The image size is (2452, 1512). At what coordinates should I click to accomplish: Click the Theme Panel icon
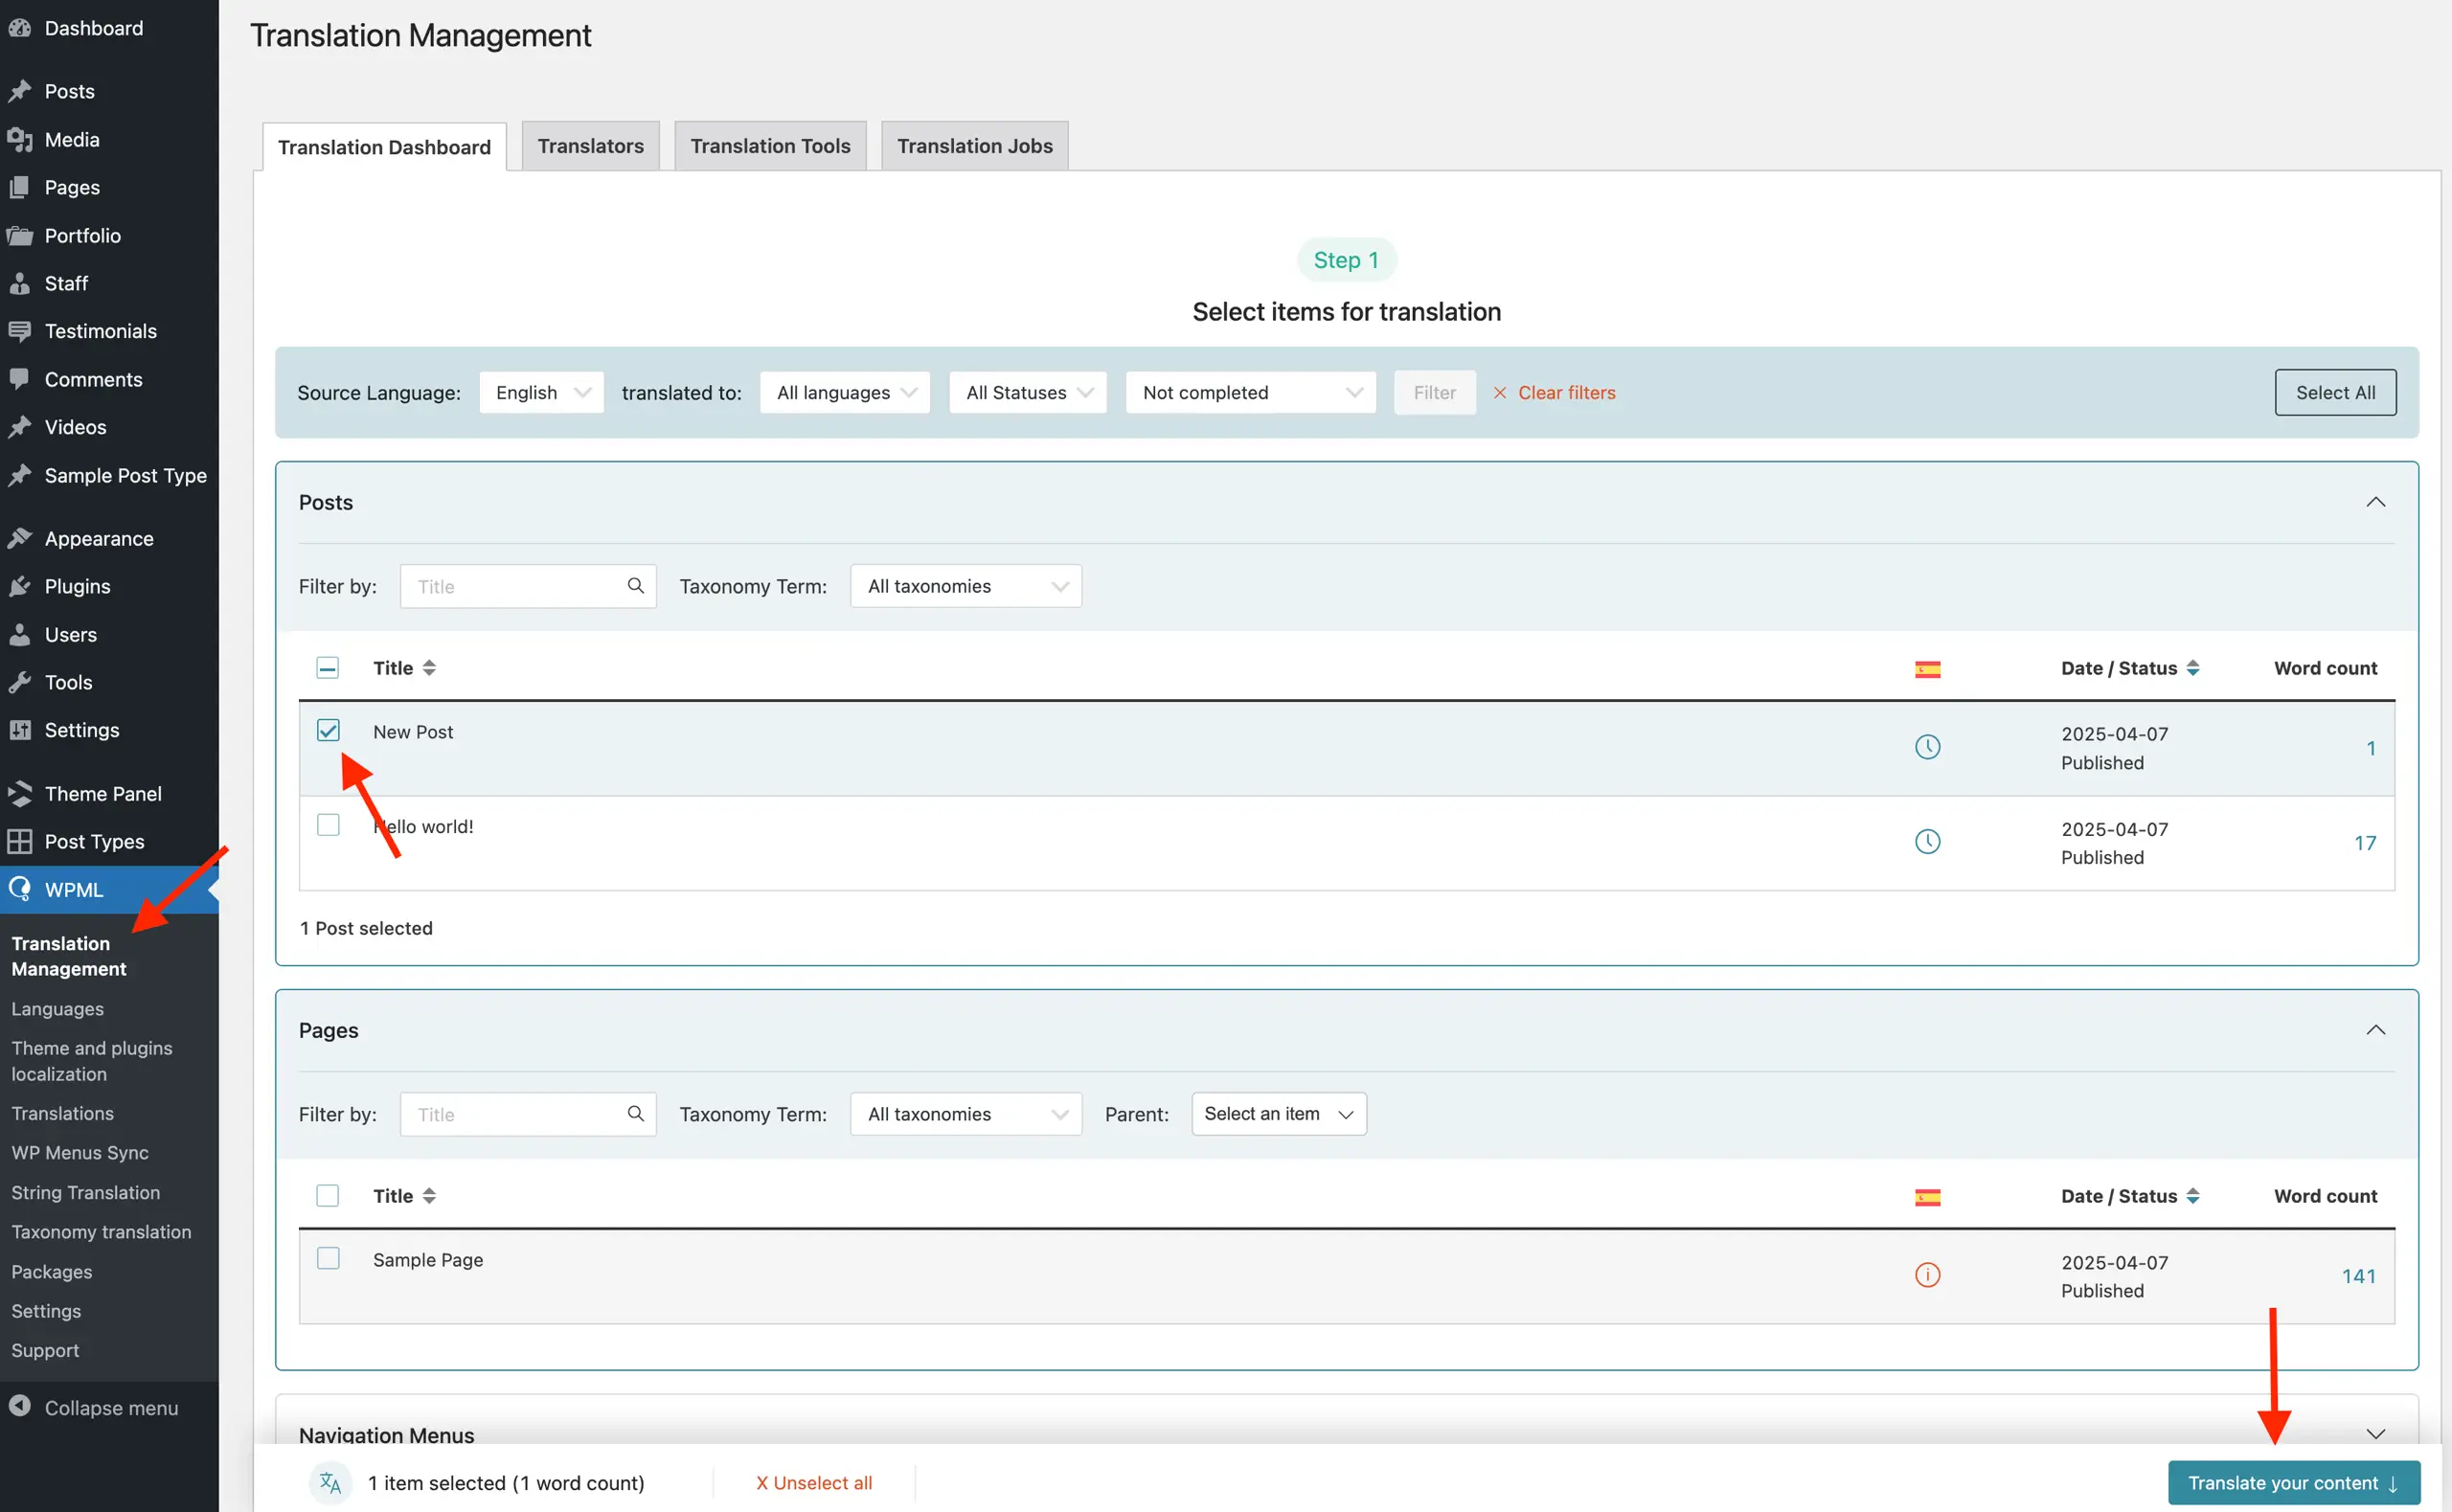20,793
